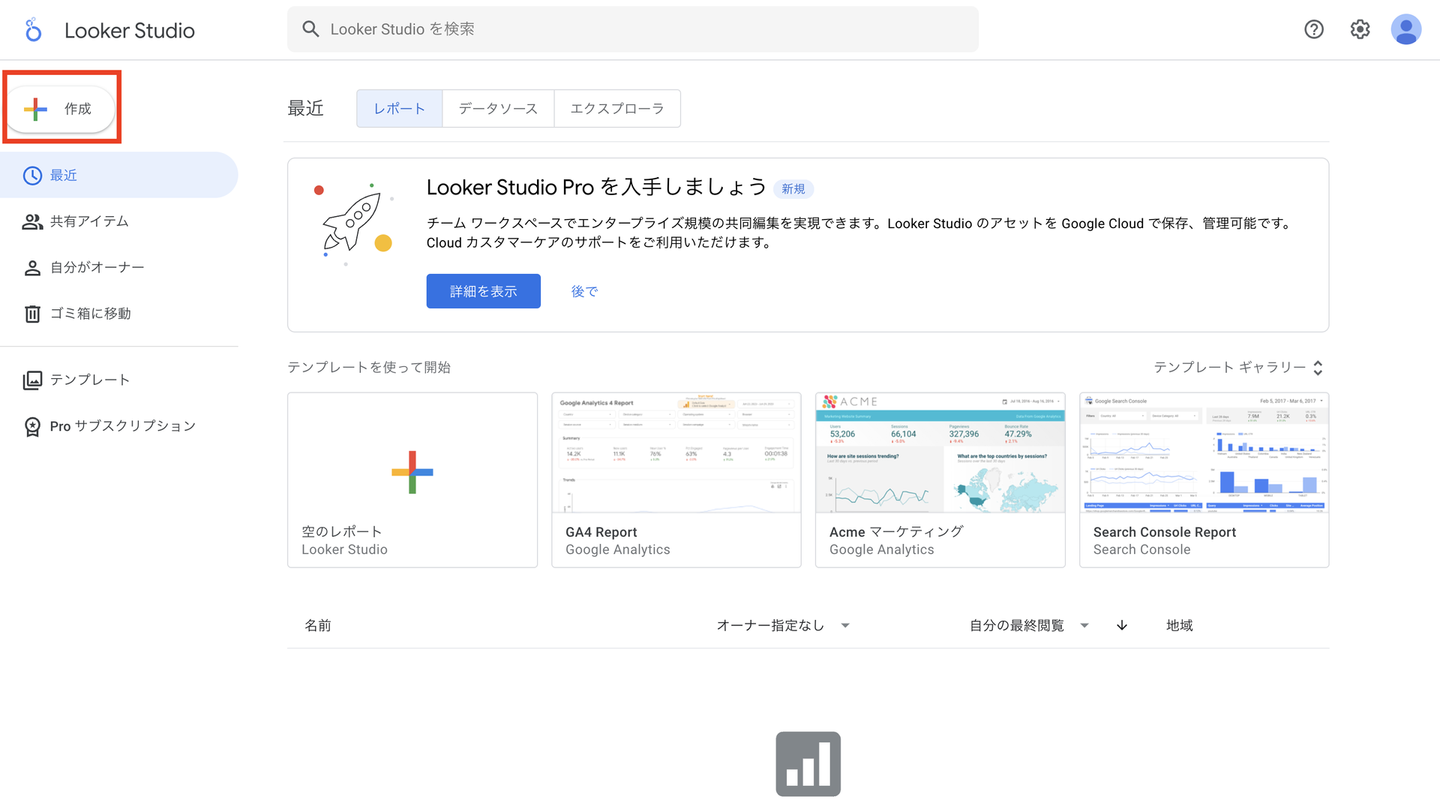Screen dimensions: 1440x812
Task: Click the people icon beside 共有アイテム
Action: tap(33, 222)
